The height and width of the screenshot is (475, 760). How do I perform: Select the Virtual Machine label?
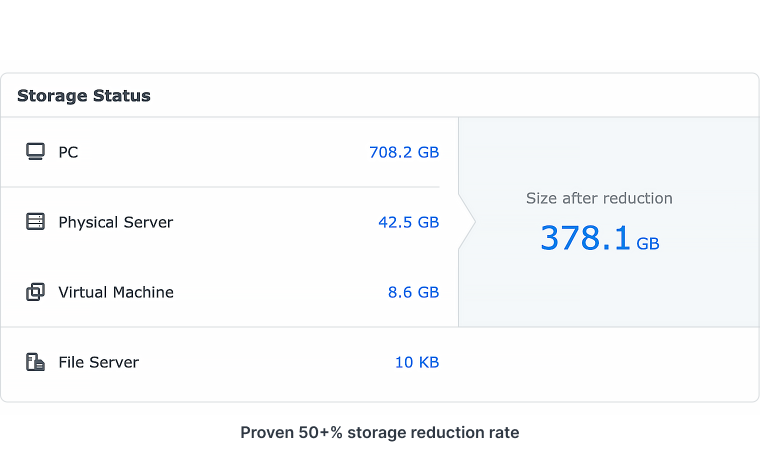click(116, 292)
